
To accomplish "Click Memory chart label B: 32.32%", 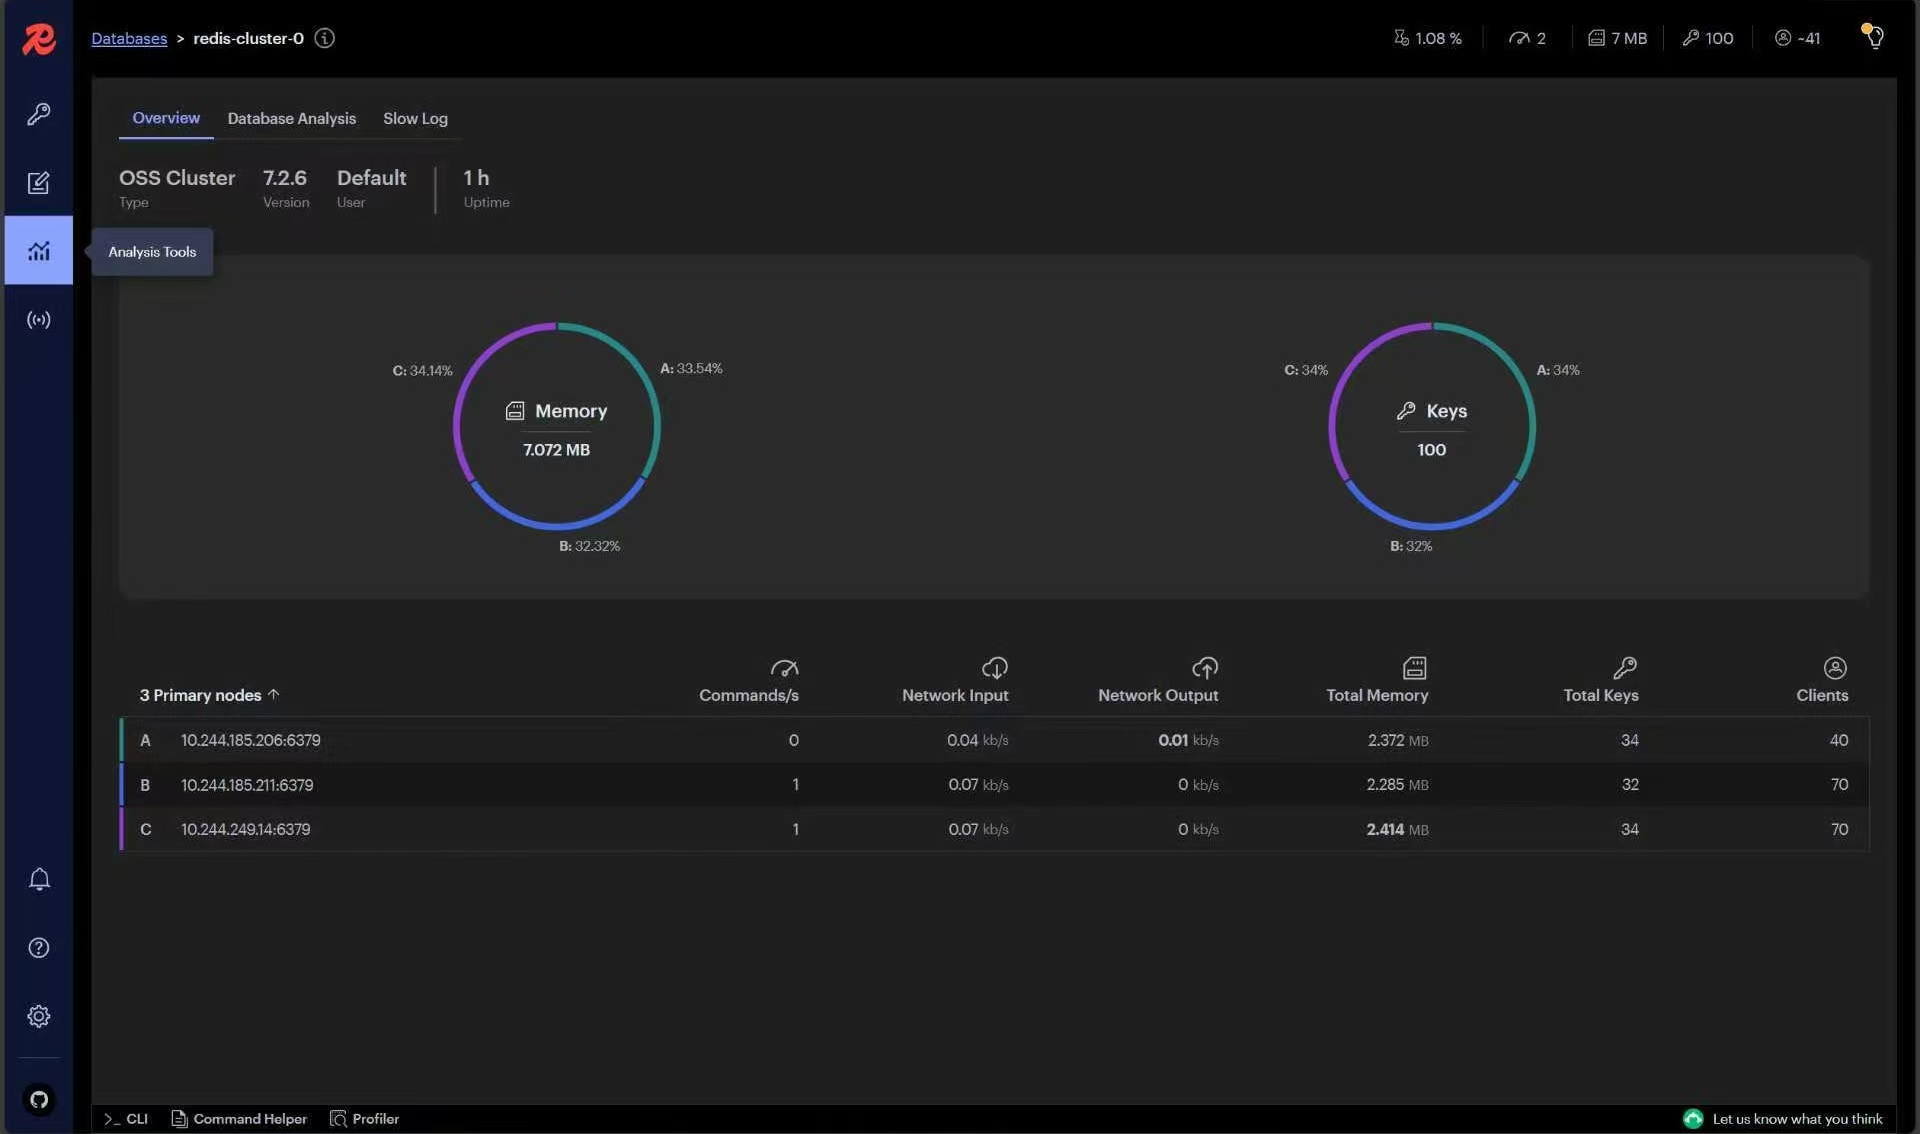I will pos(589,546).
